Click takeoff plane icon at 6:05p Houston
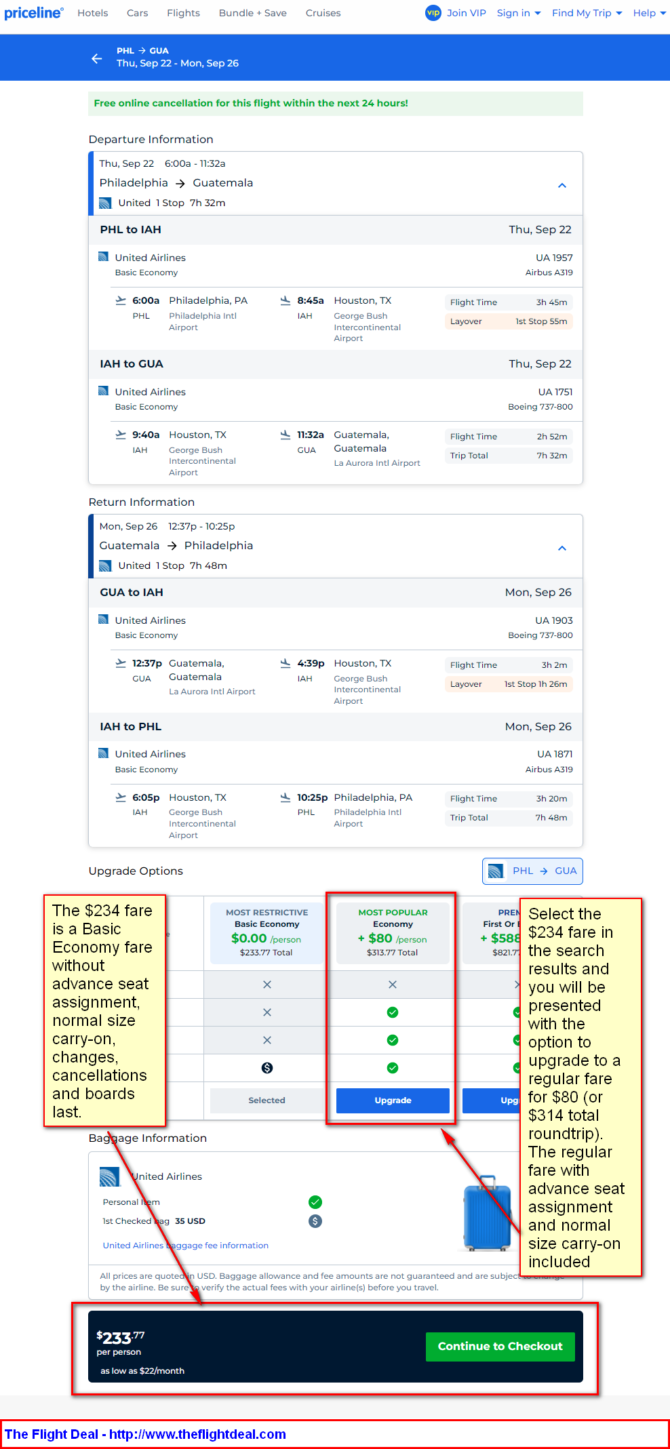This screenshot has height=1449, width=670. click(x=121, y=797)
